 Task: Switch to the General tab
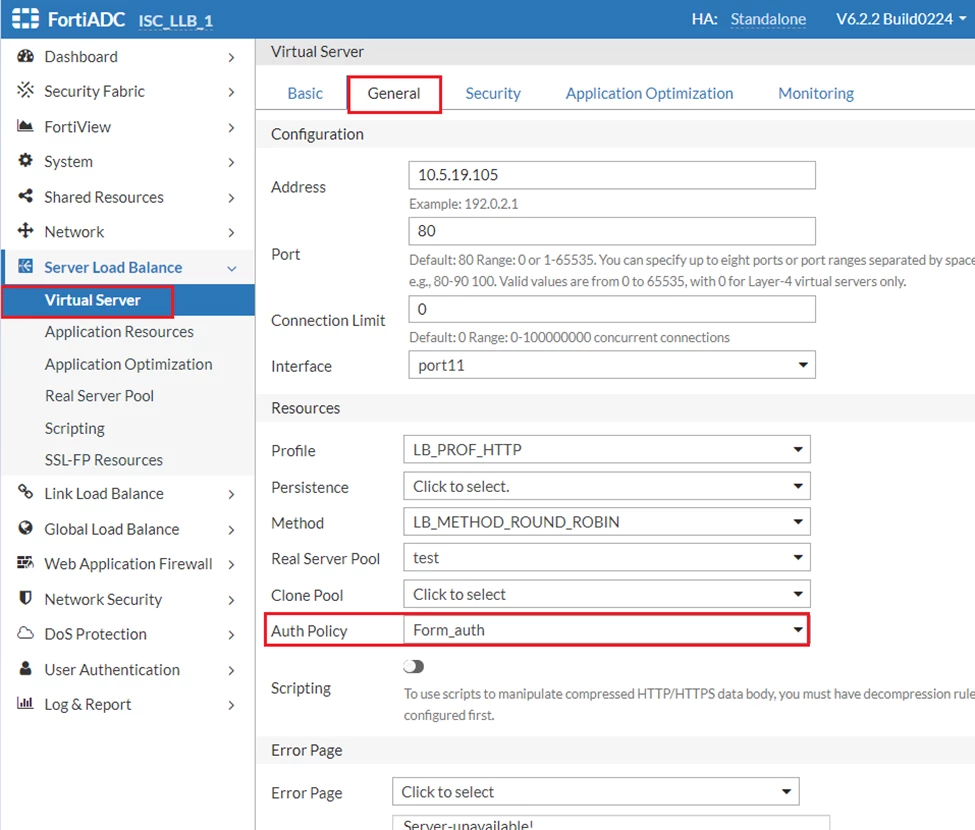(394, 93)
